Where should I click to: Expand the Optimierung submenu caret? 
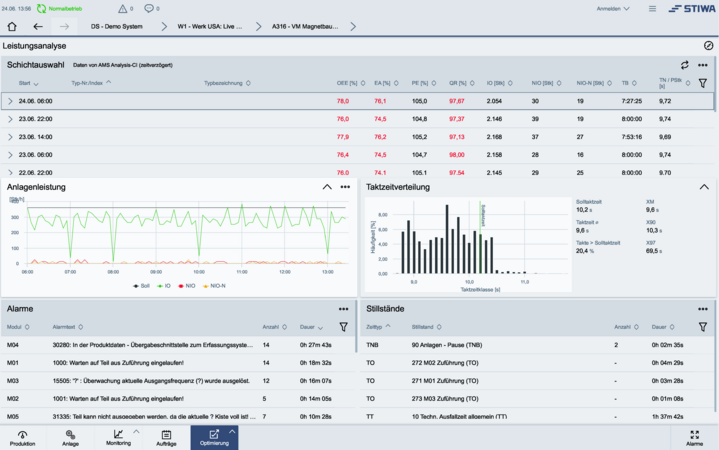(x=232, y=432)
